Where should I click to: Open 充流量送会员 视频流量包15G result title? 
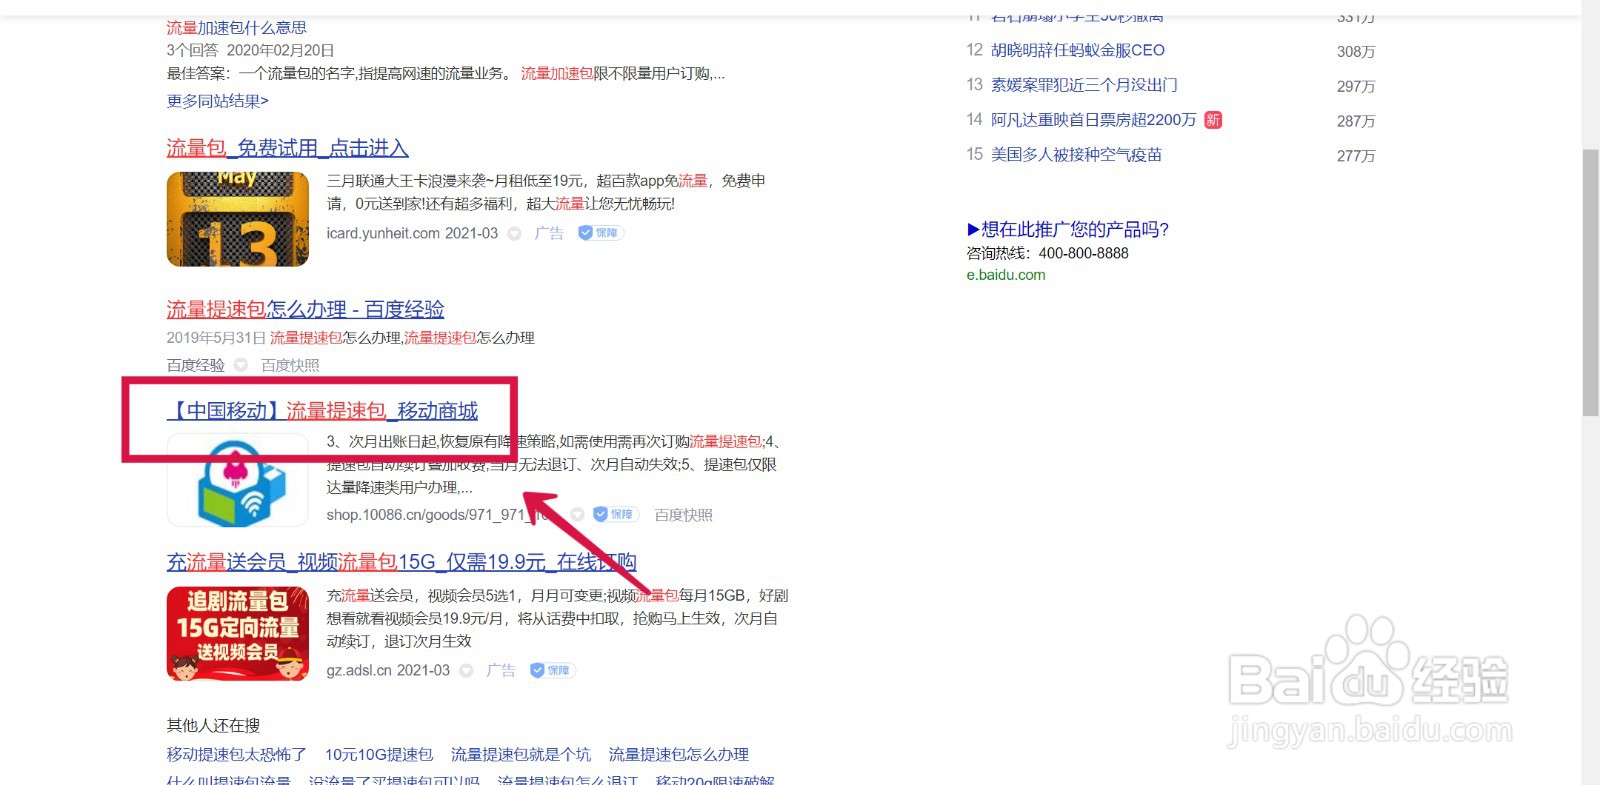pos(401,562)
